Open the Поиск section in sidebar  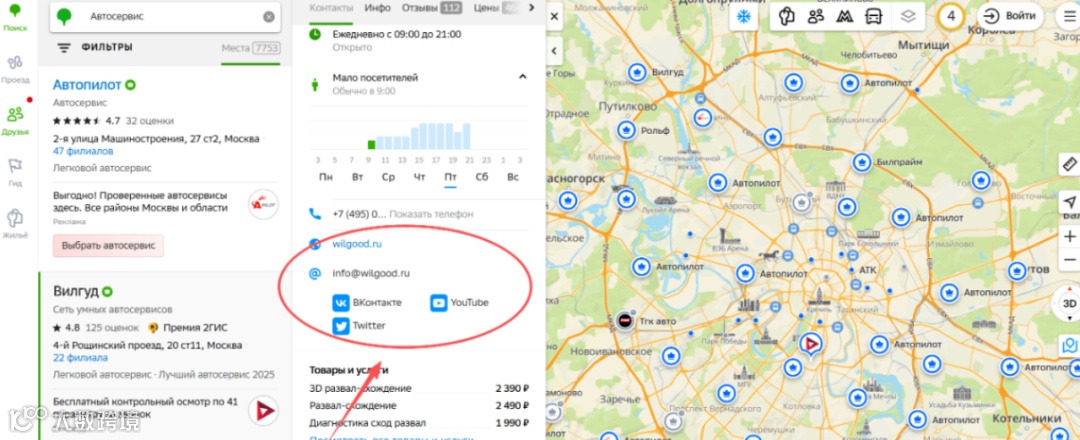click(15, 17)
